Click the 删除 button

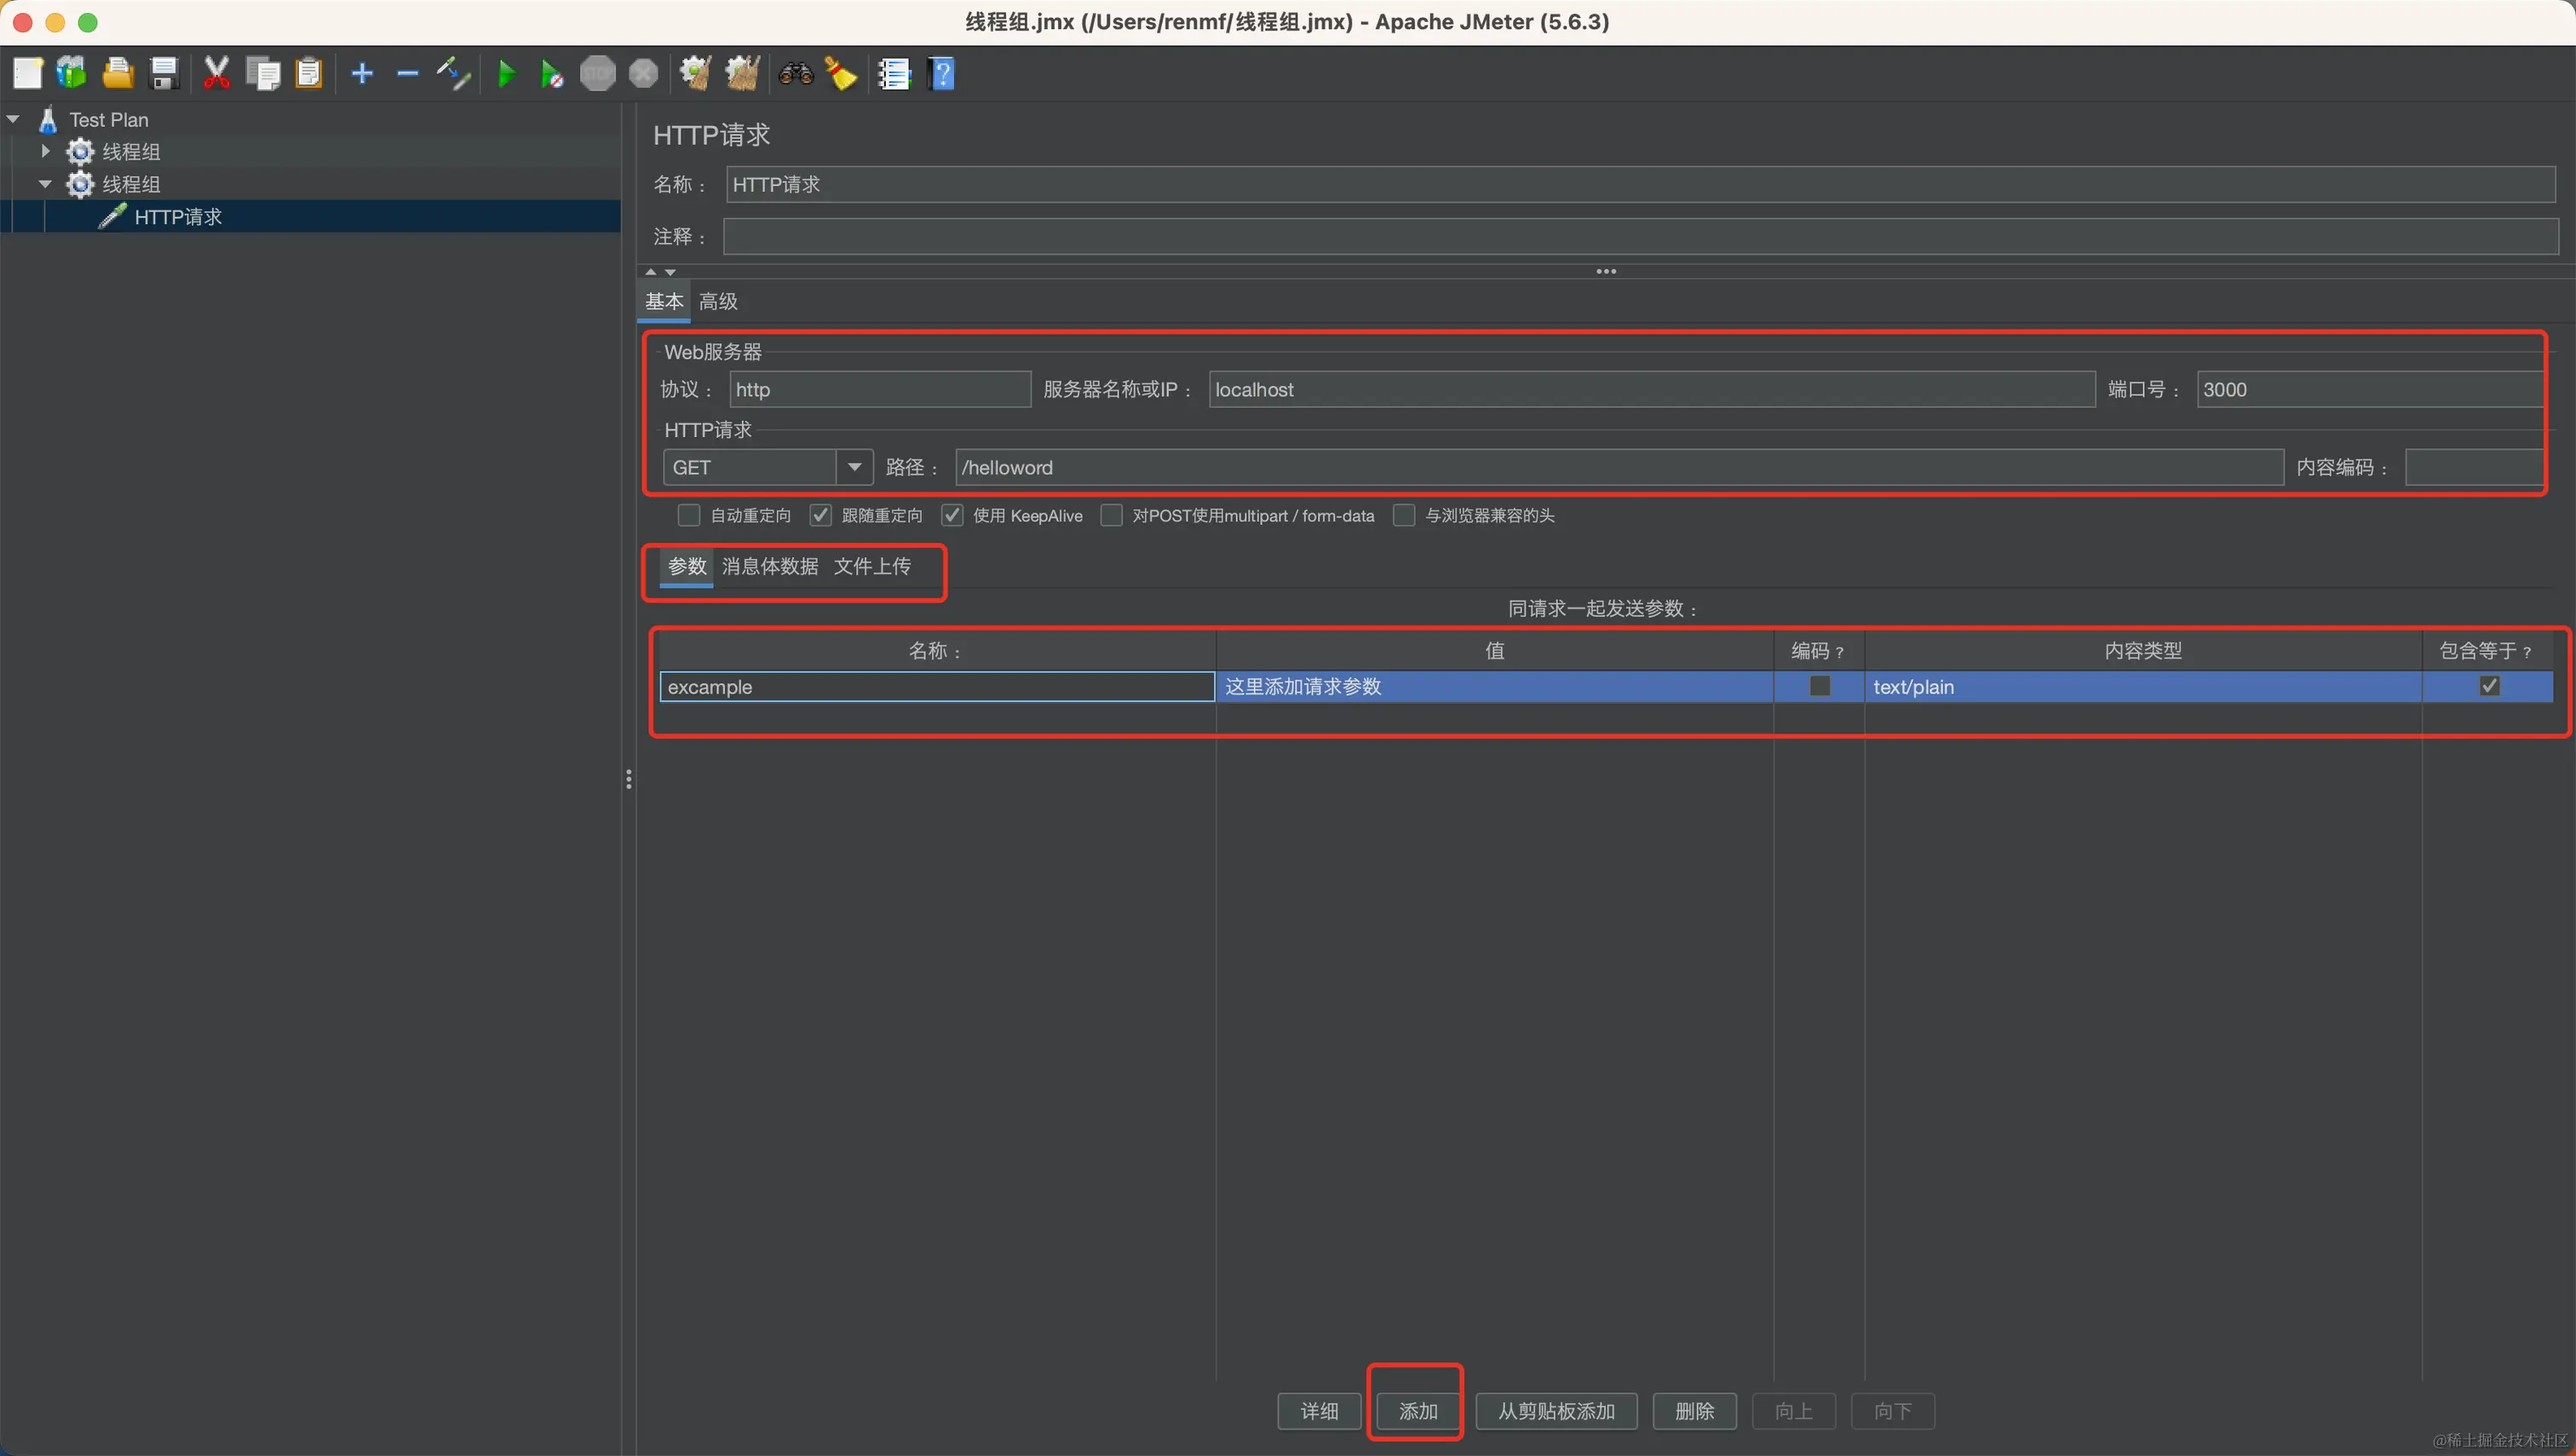pyautogui.click(x=1694, y=1411)
